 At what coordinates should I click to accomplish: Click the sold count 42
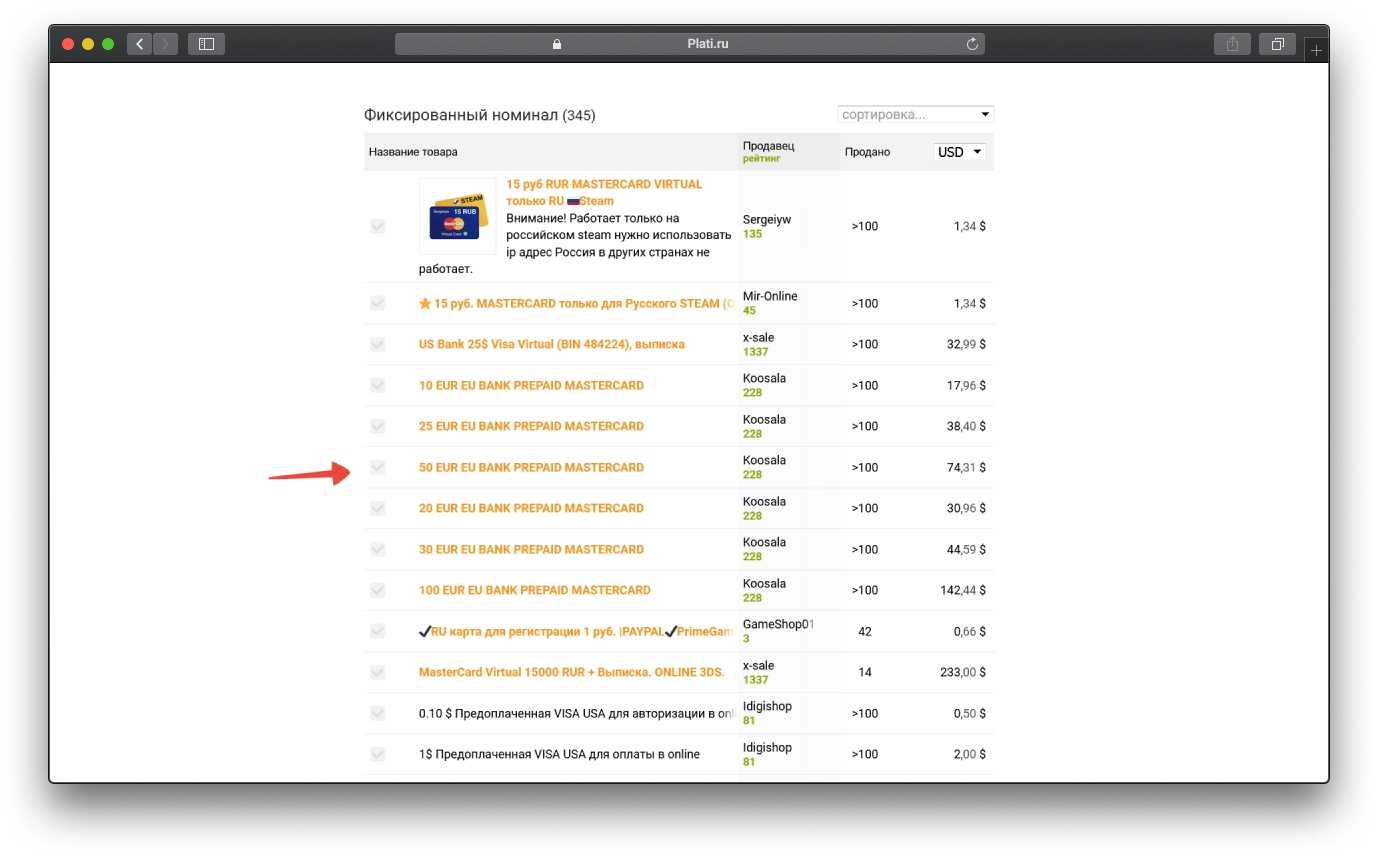coord(865,631)
